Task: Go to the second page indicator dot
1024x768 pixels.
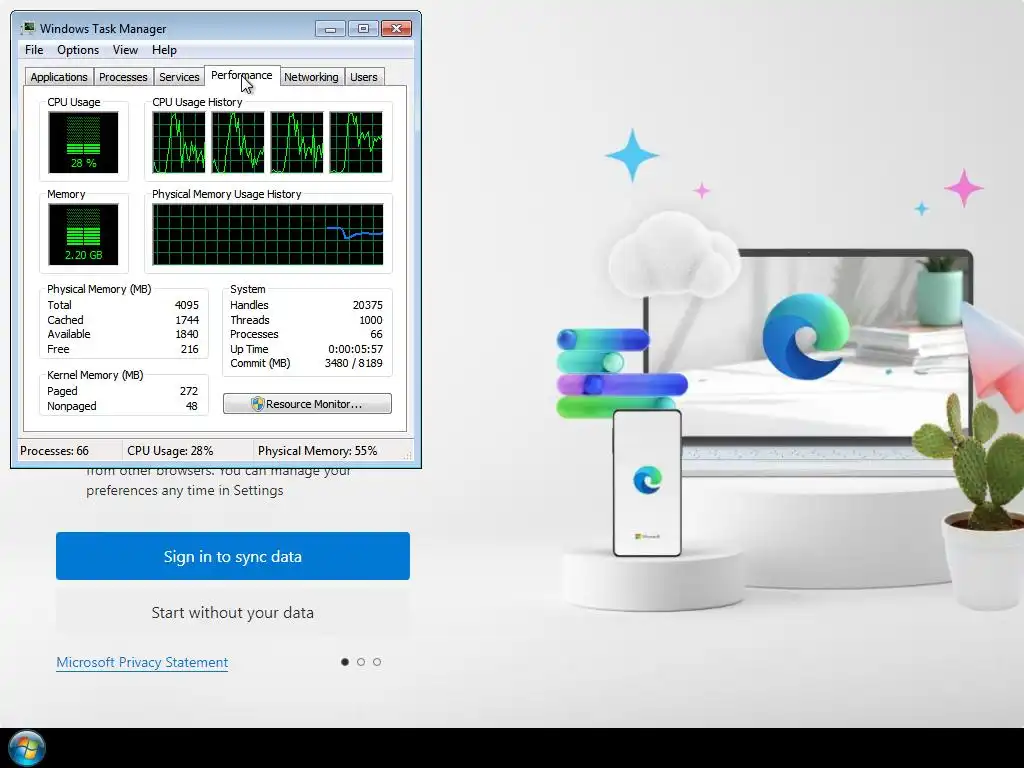Action: pos(360,662)
